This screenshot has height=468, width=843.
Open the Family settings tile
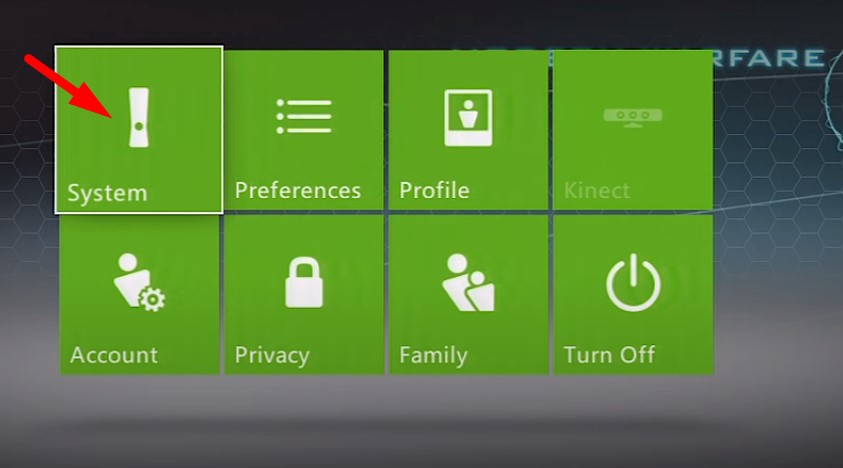tap(469, 294)
